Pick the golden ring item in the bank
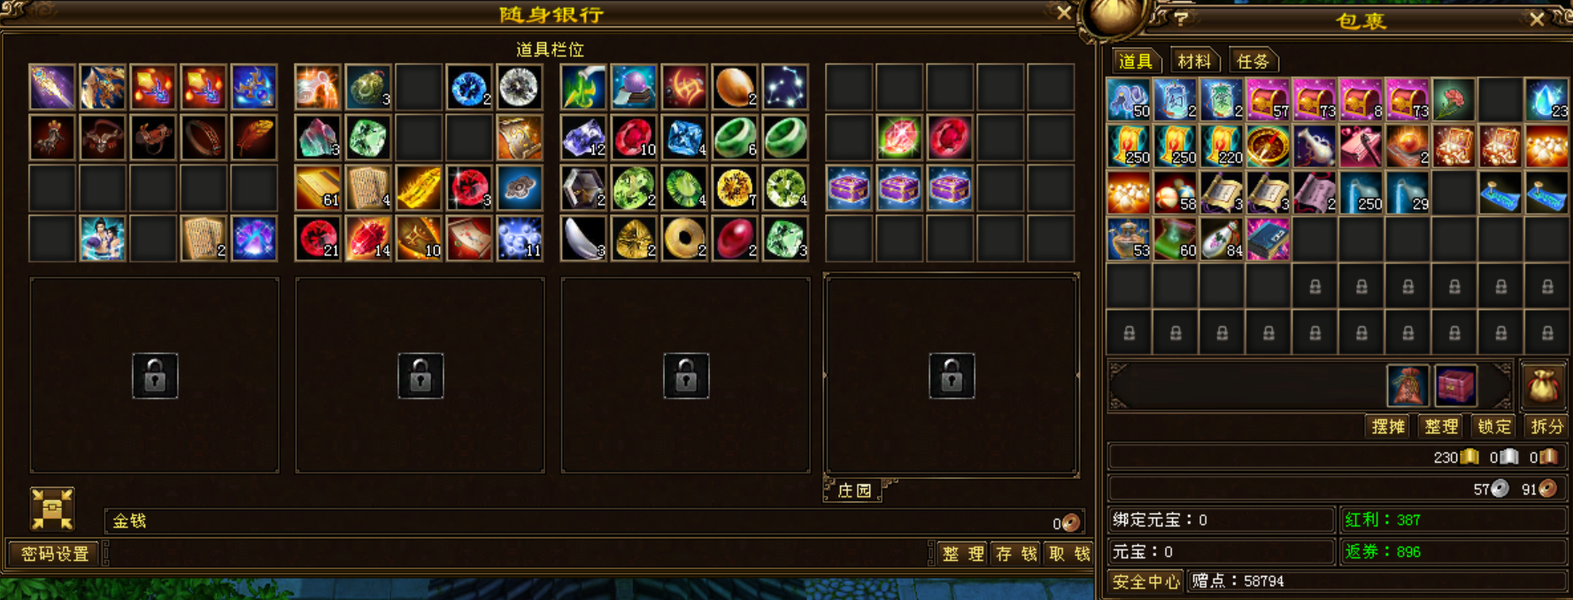1573x600 pixels. pyautogui.click(x=684, y=239)
